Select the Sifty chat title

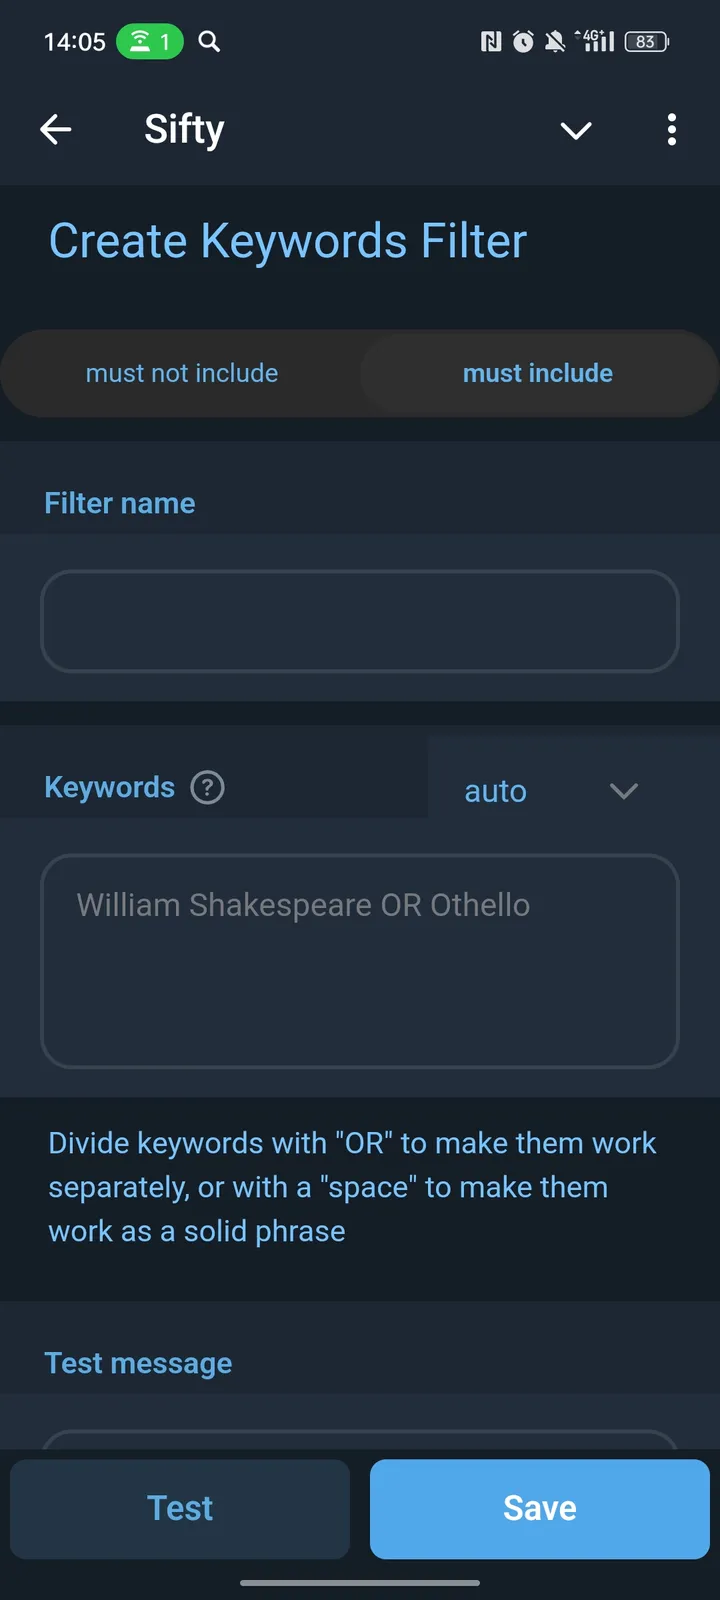tap(184, 129)
